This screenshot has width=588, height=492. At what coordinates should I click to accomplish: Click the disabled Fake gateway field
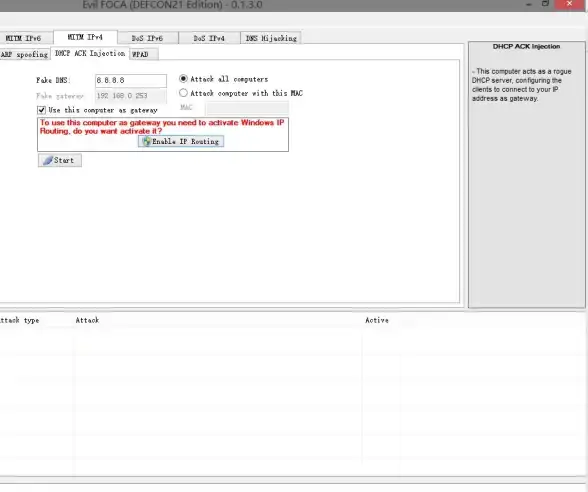(x=130, y=96)
